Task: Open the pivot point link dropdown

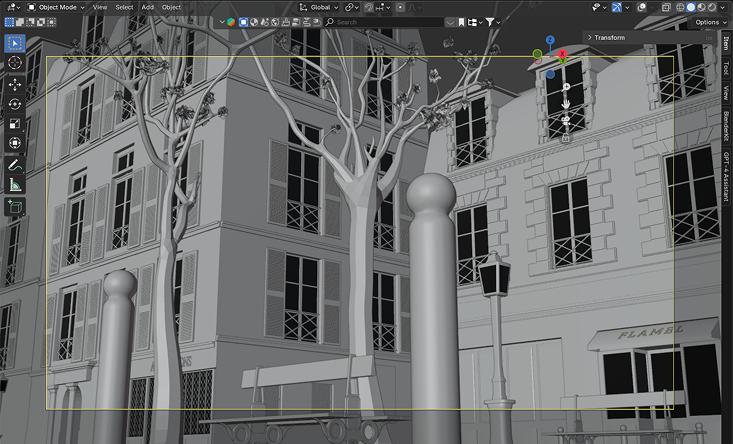Action: pyautogui.click(x=352, y=7)
